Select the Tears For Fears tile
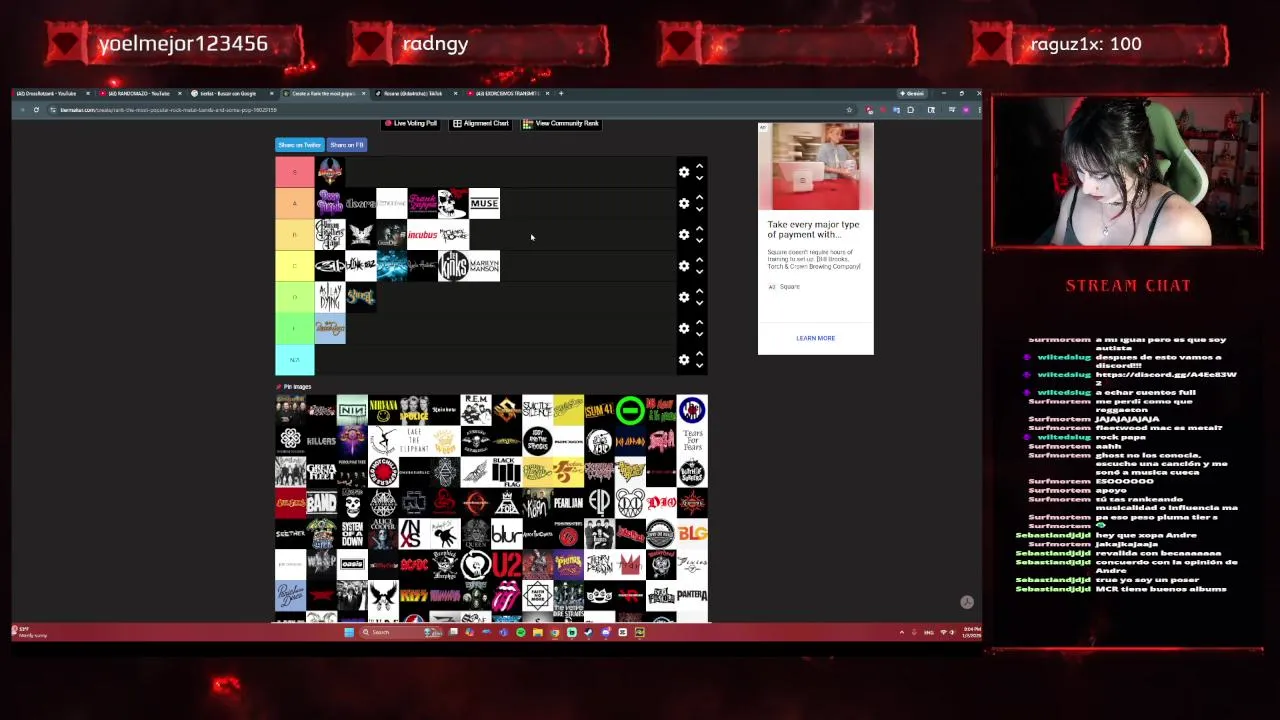1280x720 pixels. 692,440
